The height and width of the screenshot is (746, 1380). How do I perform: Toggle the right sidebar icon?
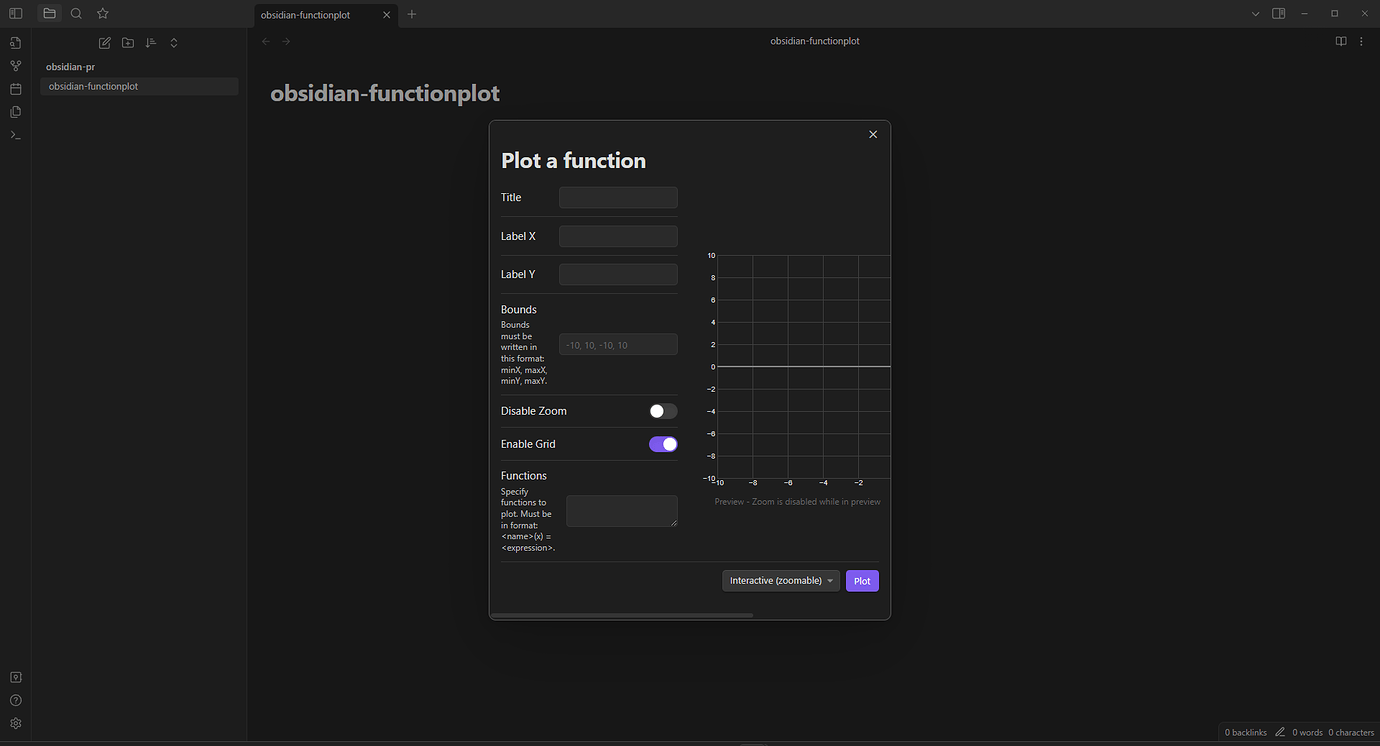[x=1278, y=14]
